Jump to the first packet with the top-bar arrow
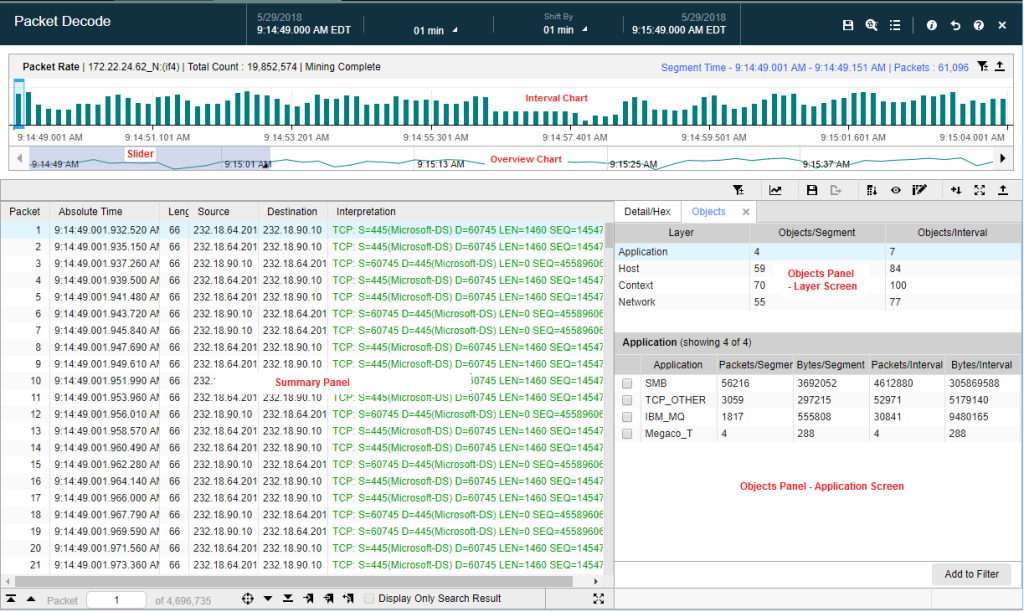The image size is (1024, 612). pos(11,598)
